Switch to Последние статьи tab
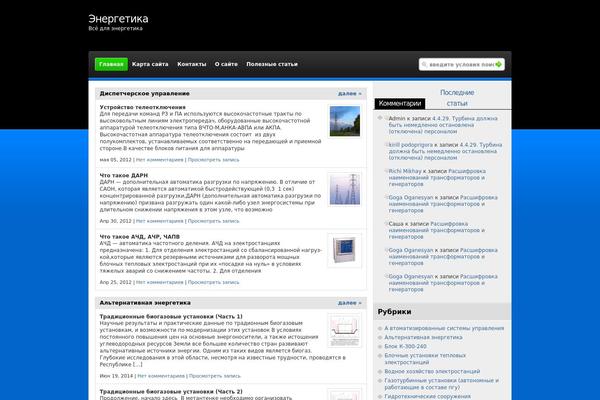The height and width of the screenshot is (400, 600). [x=457, y=98]
